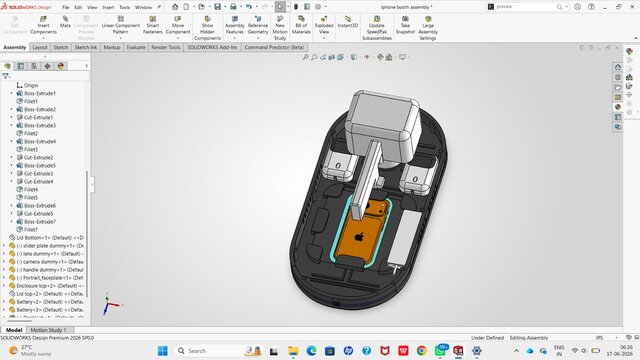The image size is (640, 360).
Task: Click the Undo icon
Action: (249, 7)
